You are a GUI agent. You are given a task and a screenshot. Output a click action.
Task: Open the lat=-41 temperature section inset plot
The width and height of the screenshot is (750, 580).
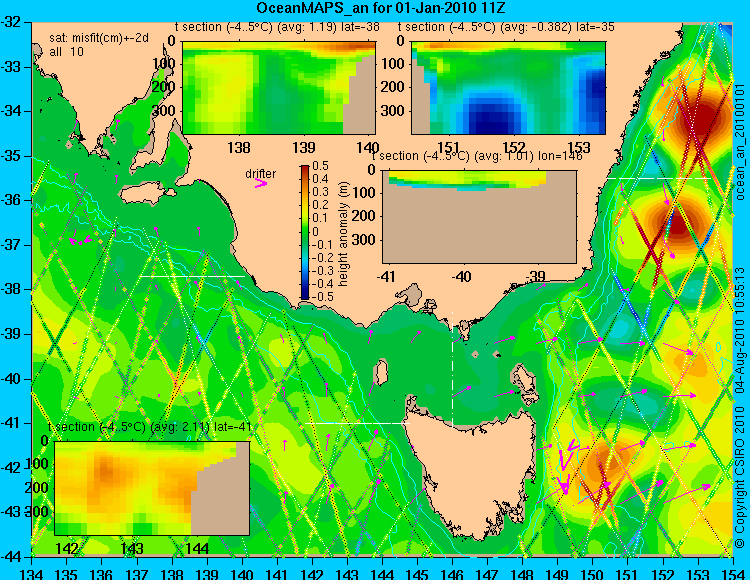click(x=152, y=488)
